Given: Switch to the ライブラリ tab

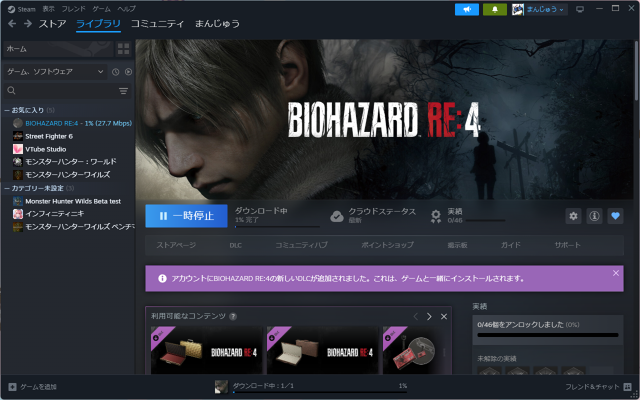Looking at the screenshot, I should tap(98, 24).
